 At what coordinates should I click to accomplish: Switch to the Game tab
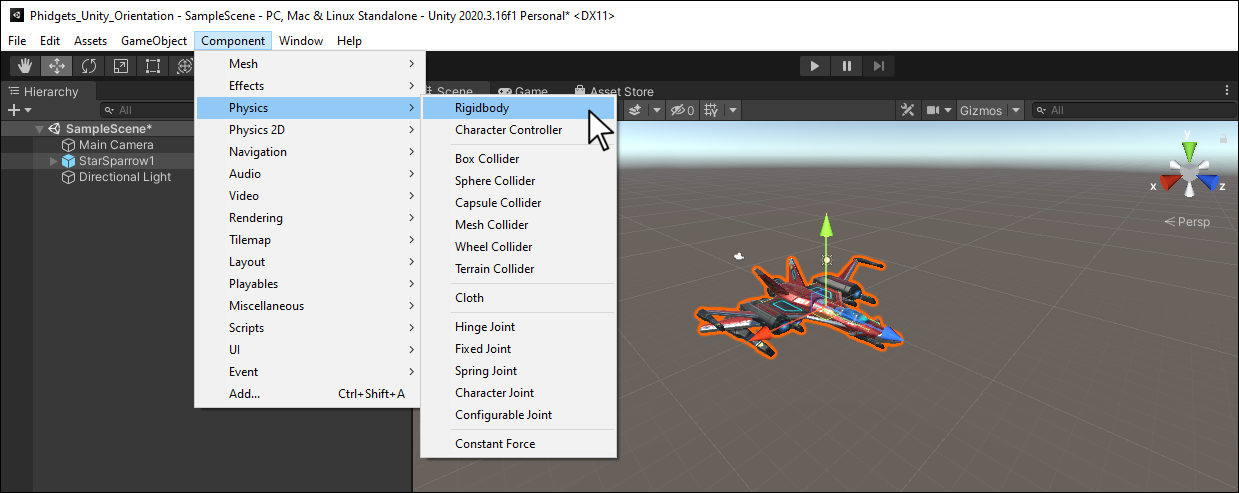point(523,91)
